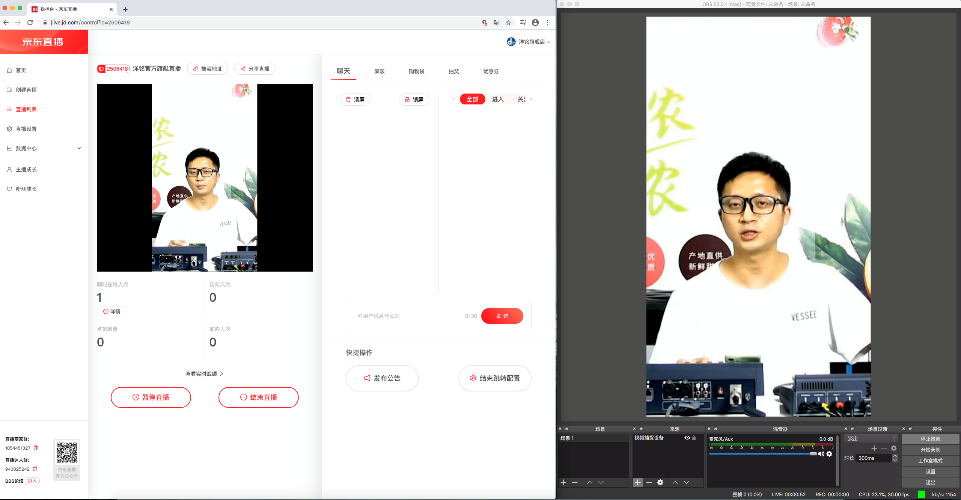The height and width of the screenshot is (500, 961).
Task: Move source up with arrow in OBS Sources panel
Action: click(x=675, y=482)
